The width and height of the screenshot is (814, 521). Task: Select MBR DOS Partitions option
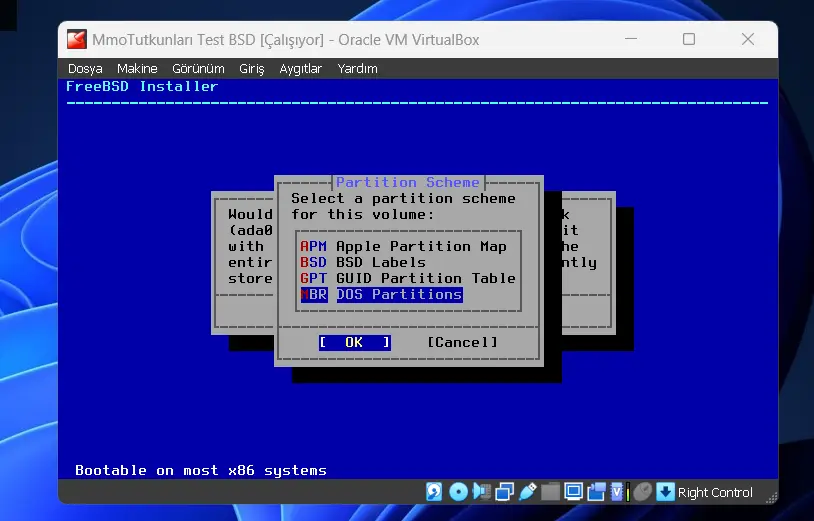click(x=382, y=295)
